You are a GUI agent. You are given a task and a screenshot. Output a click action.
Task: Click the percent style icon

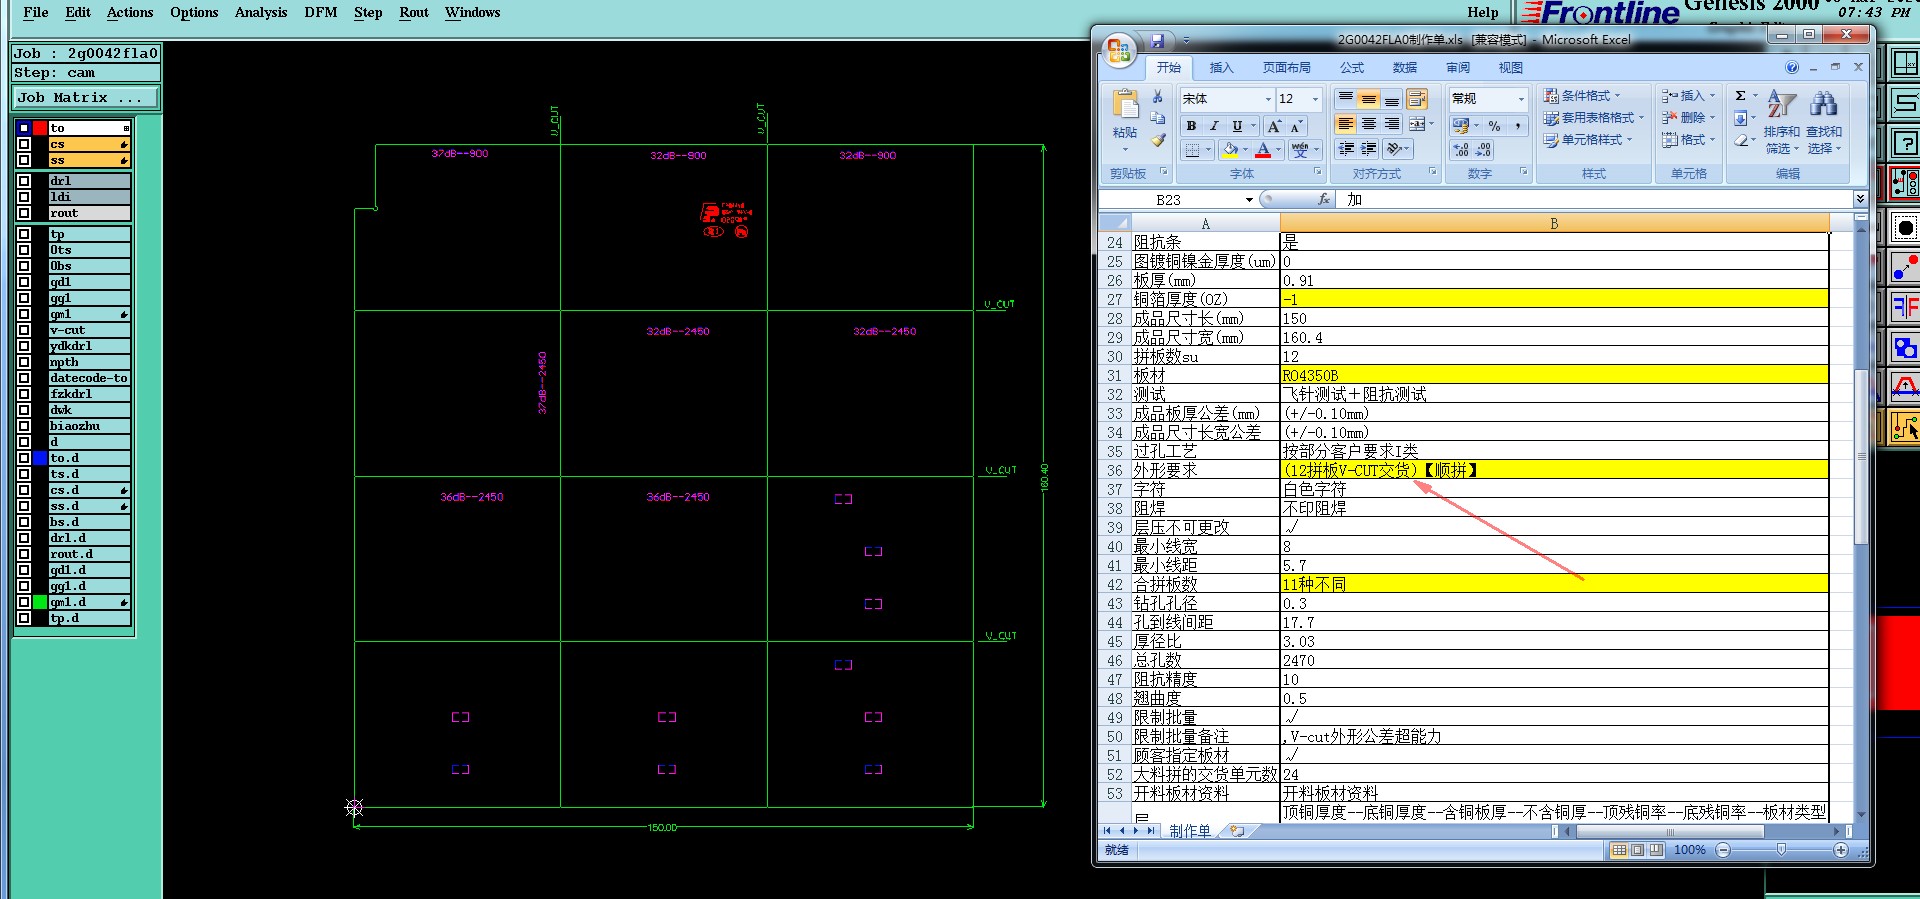pos(1494,126)
